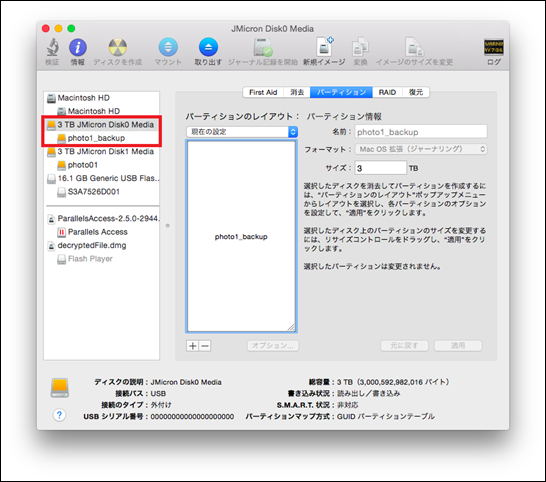Click the Convert toolbar icon
546x482 pixels.
pos(360,47)
